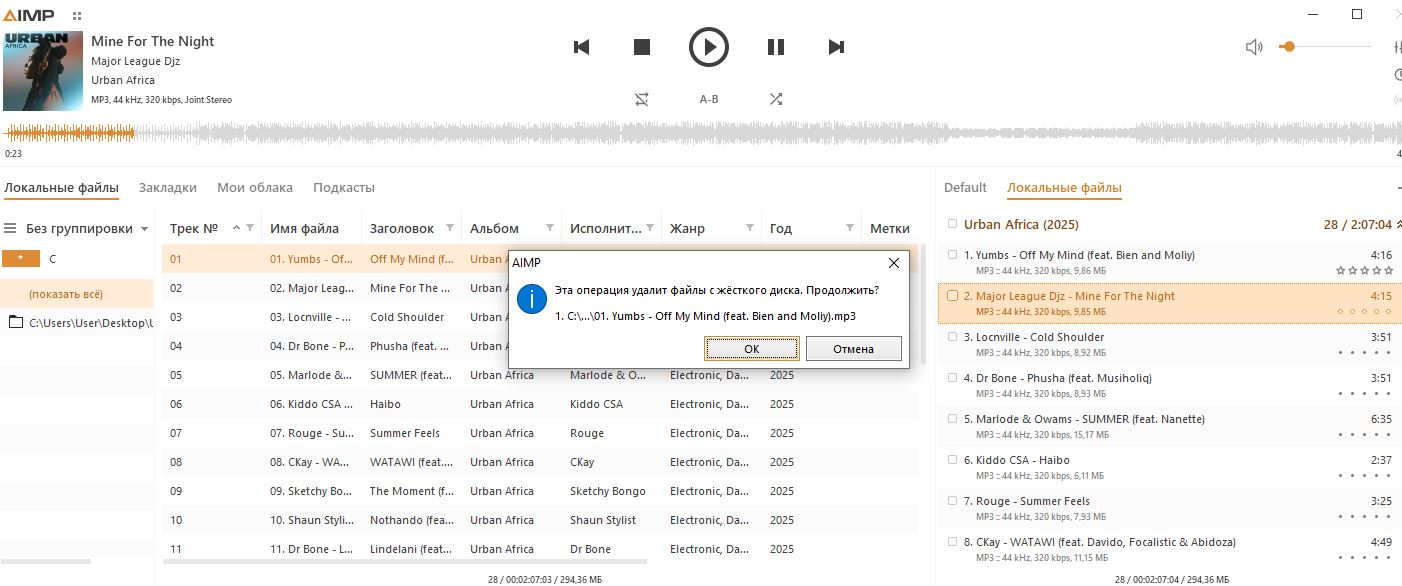
Task: Open the filter icon on Исполнит... column
Action: coord(650,228)
